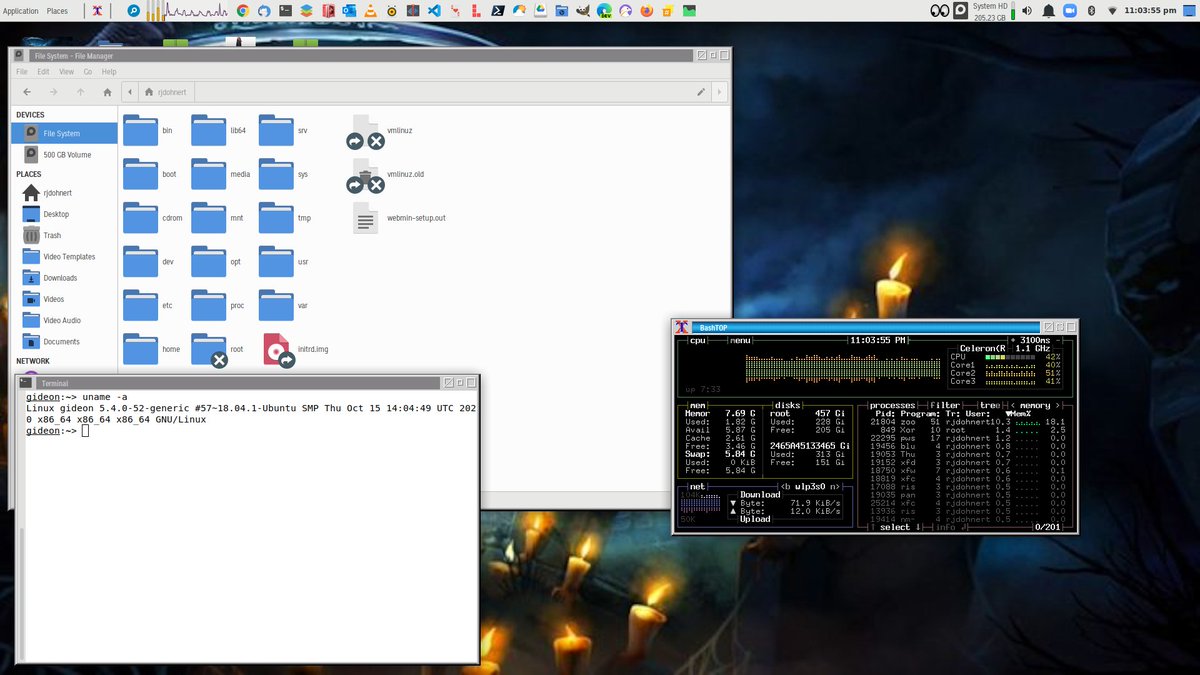This screenshot has width=1200, height=675.
Task: Go back in the File Manager toolbar
Action: tap(27, 91)
